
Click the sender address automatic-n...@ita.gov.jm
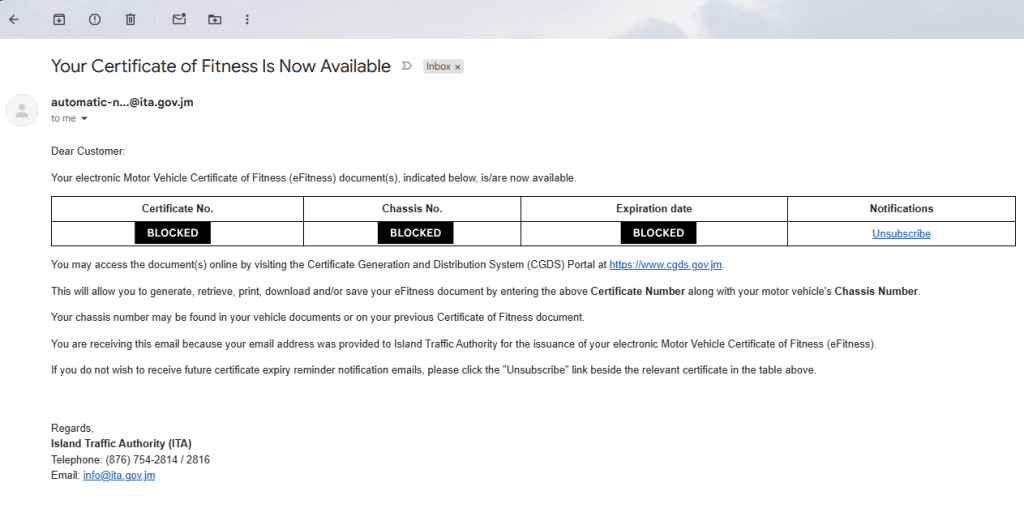[x=121, y=102]
